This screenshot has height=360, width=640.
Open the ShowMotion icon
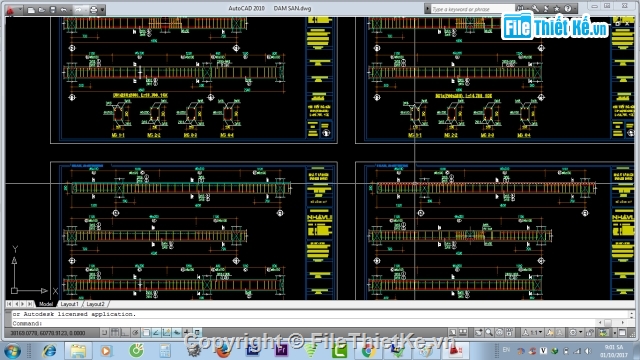click(x=509, y=333)
